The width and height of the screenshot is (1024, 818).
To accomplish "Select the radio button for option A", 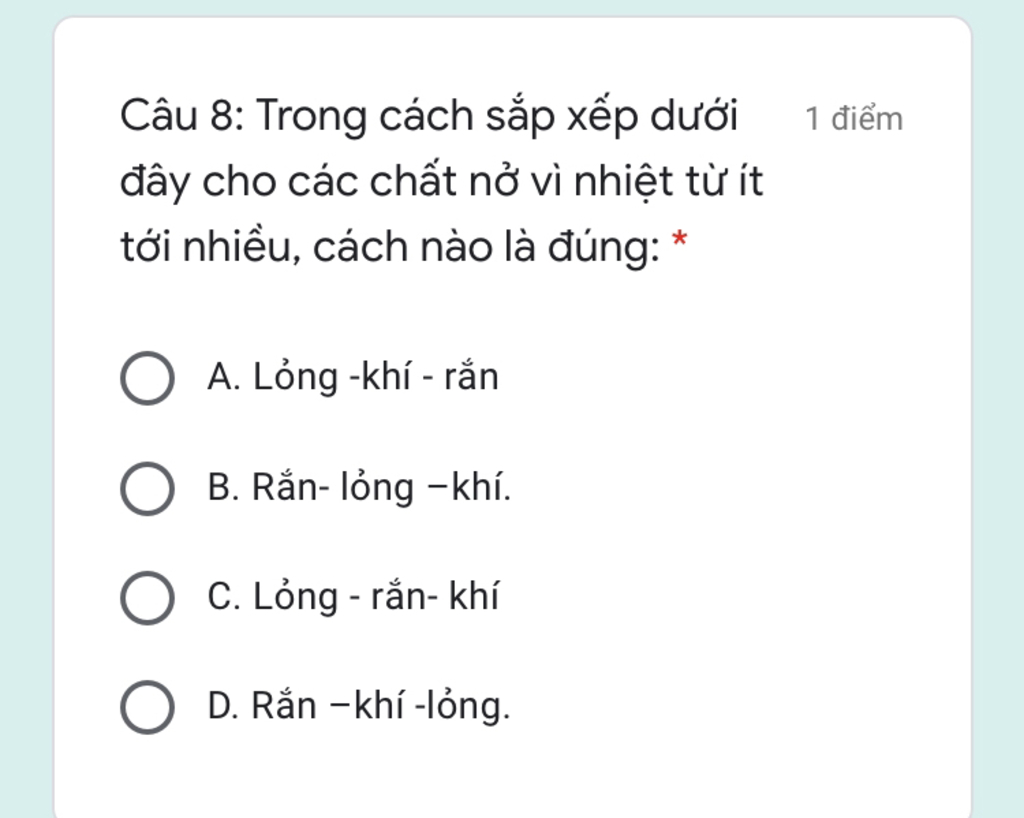I will click(x=147, y=378).
